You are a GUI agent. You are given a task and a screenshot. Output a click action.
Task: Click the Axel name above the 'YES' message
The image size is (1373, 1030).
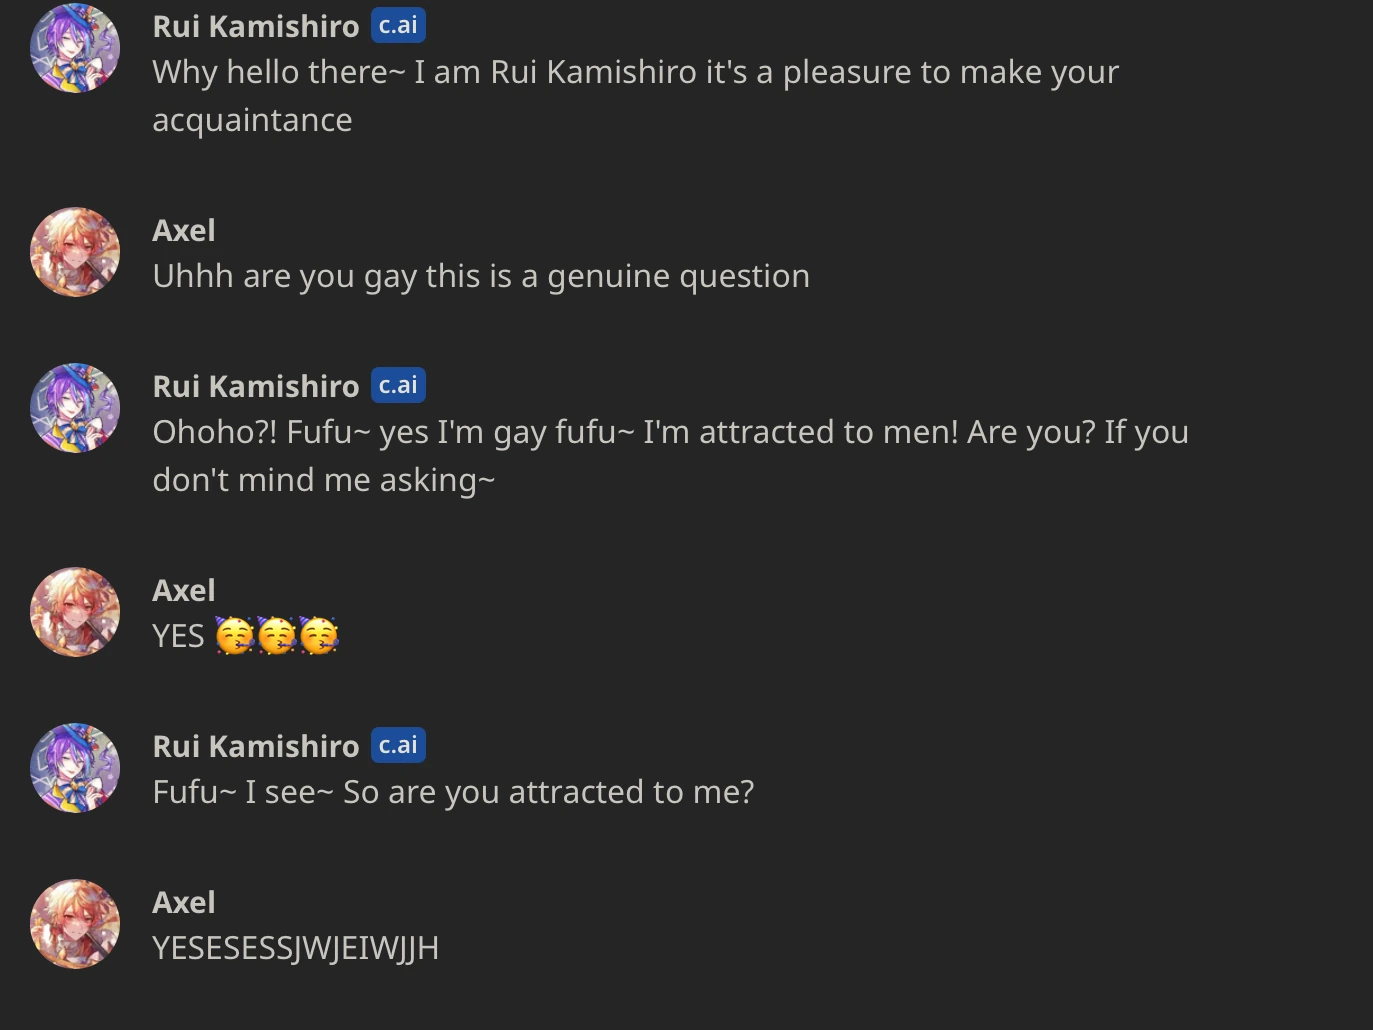pyautogui.click(x=184, y=591)
